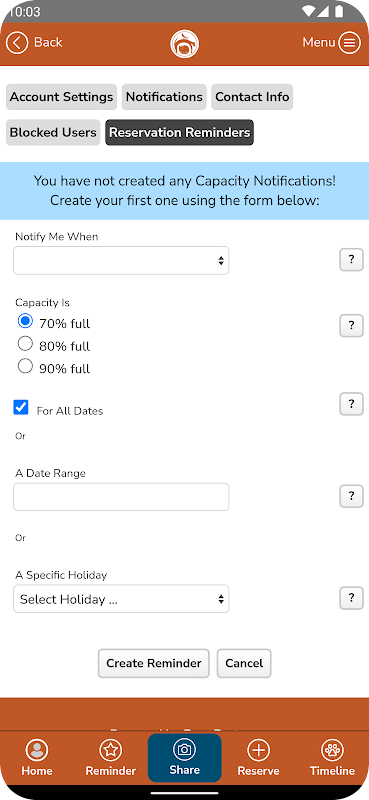Open the Select Holiday dropdown

point(121,599)
